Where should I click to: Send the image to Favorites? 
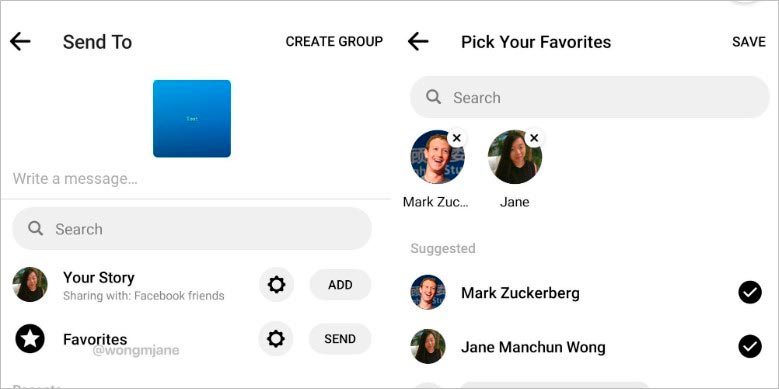pyautogui.click(x=340, y=339)
